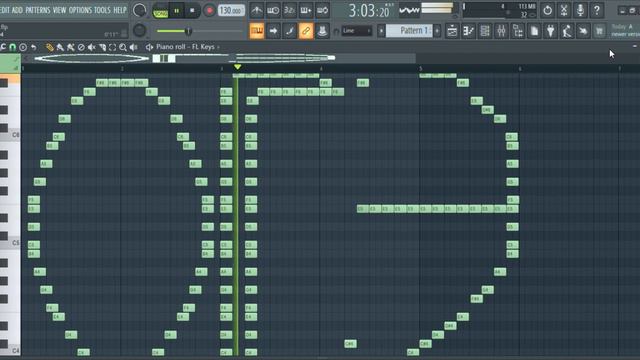640x360 pixels.
Task: Open the PATTERNS menu
Action: 38,10
